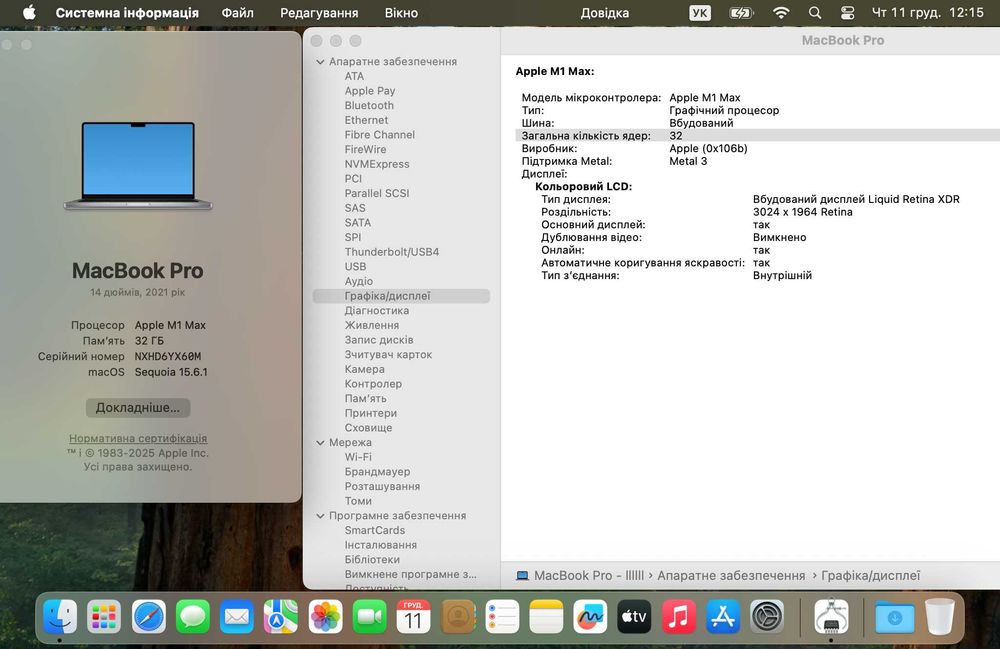Open Calendar showing 11 in Dock
This screenshot has height=649, width=1000.
(413, 616)
